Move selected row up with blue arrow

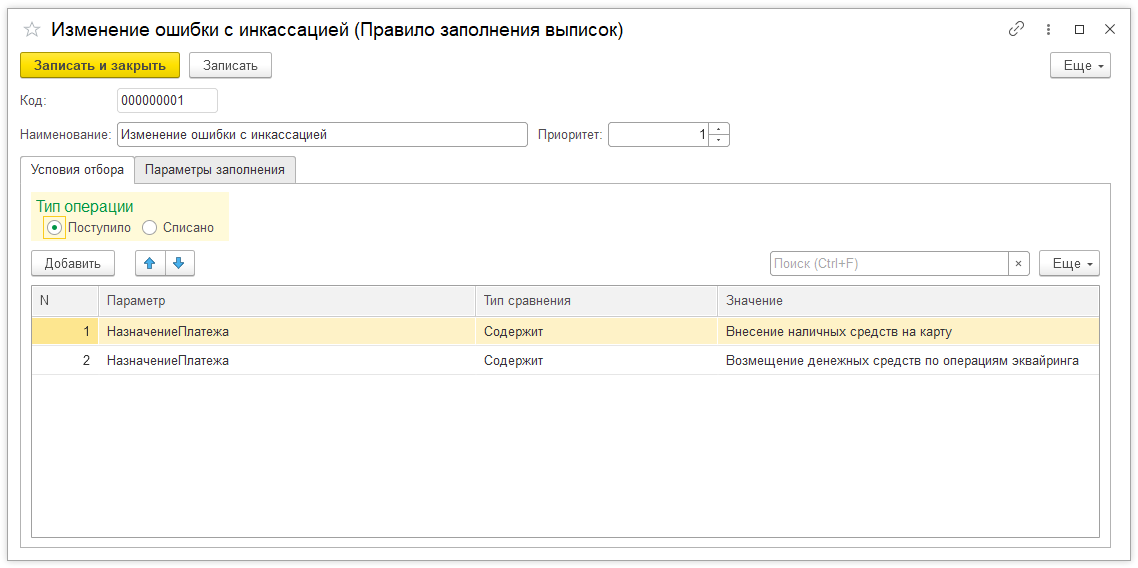point(150,264)
